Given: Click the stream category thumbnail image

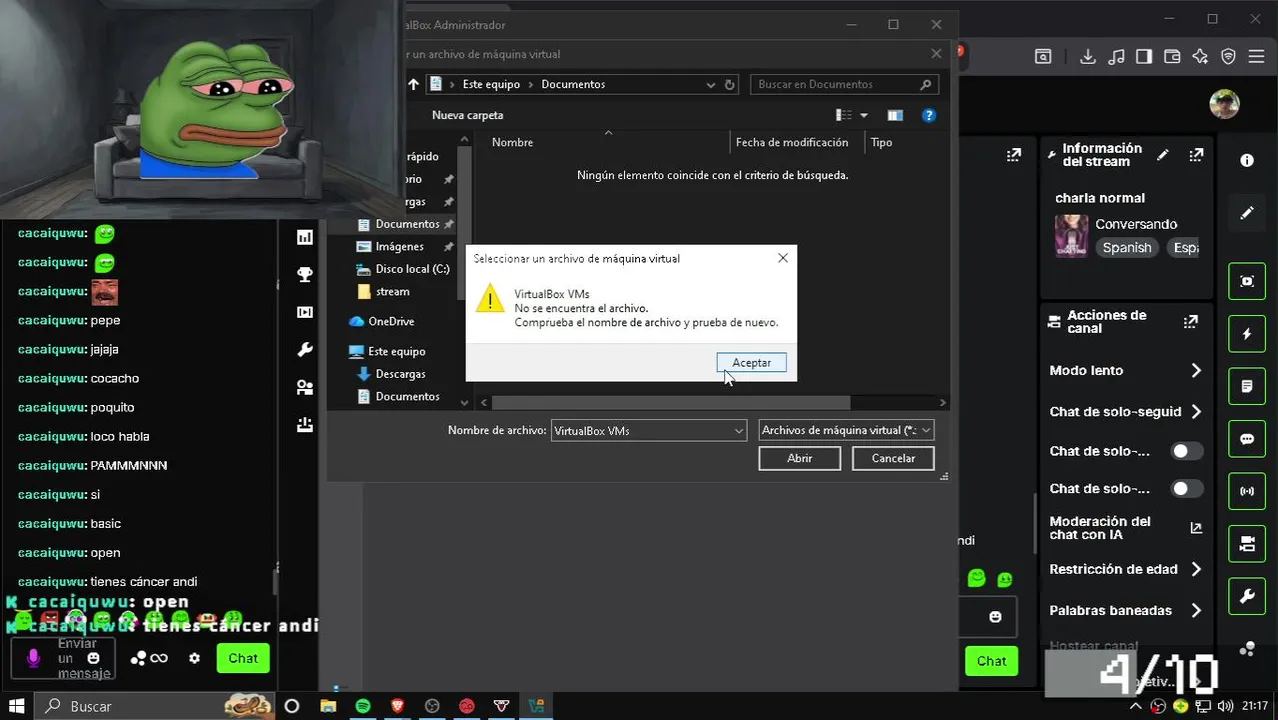Looking at the screenshot, I should (x=1071, y=235).
